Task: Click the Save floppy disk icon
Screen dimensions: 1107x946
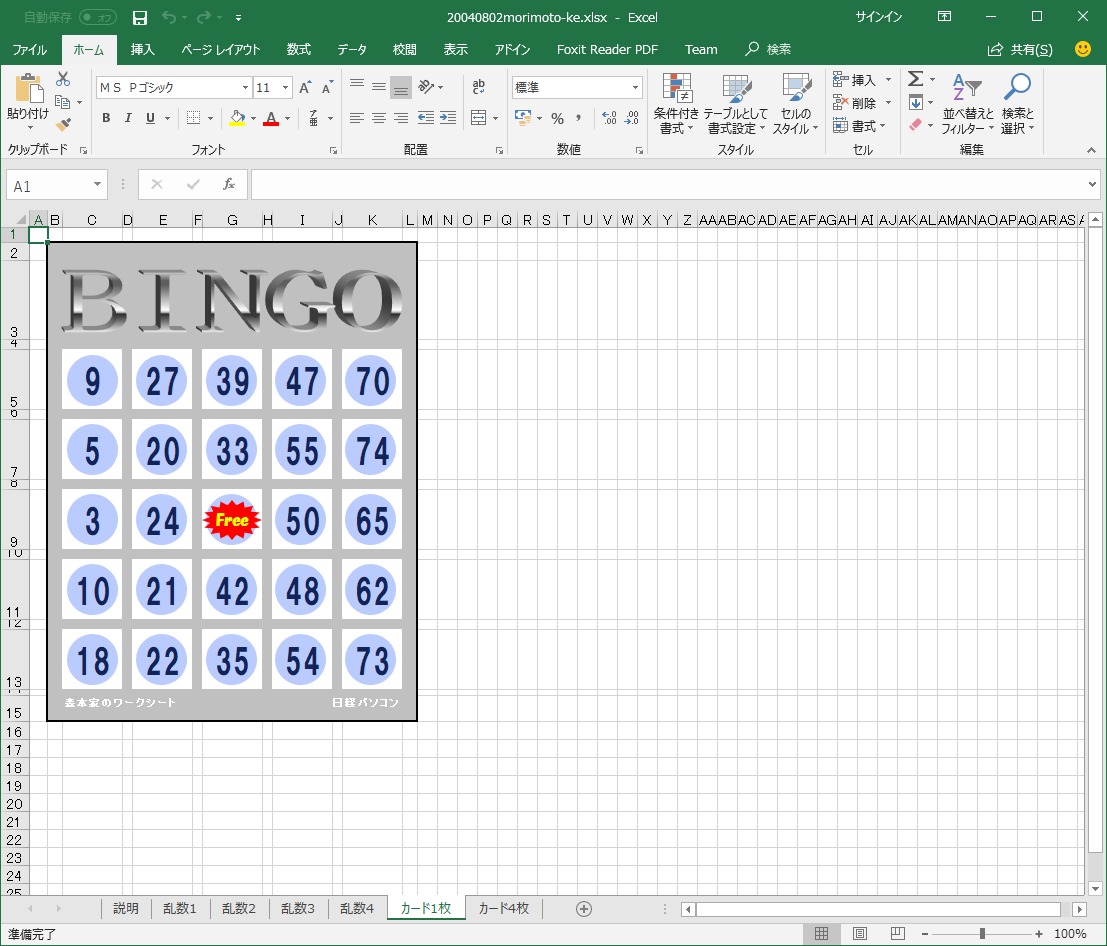Action: click(140, 18)
